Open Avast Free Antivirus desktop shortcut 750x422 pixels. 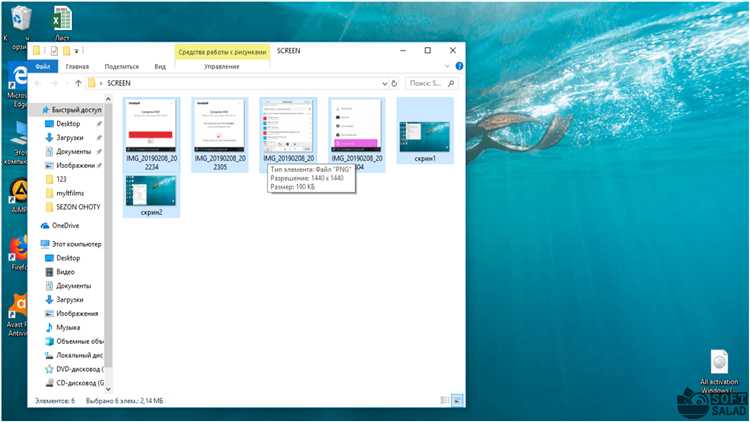point(17,306)
